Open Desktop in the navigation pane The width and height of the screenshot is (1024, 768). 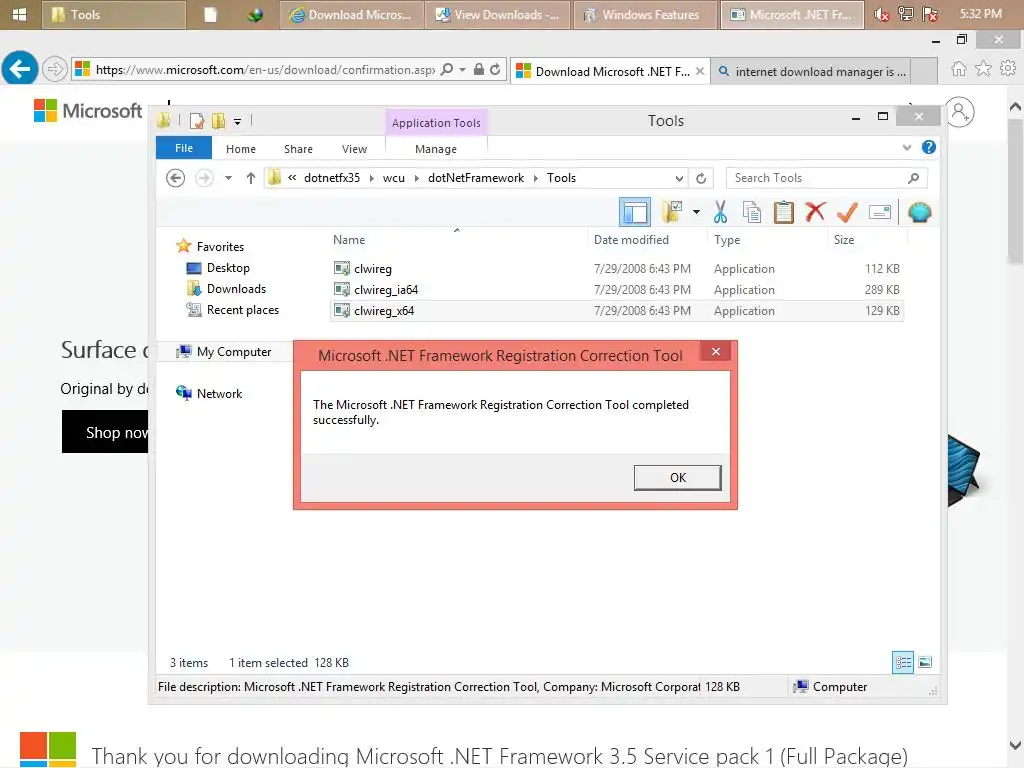coord(228,268)
